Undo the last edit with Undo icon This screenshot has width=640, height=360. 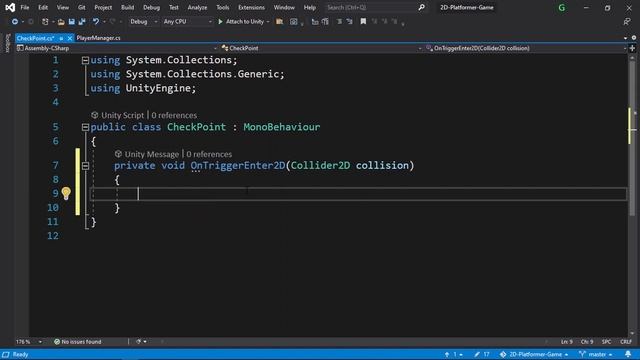pyautogui.click(x=96, y=22)
